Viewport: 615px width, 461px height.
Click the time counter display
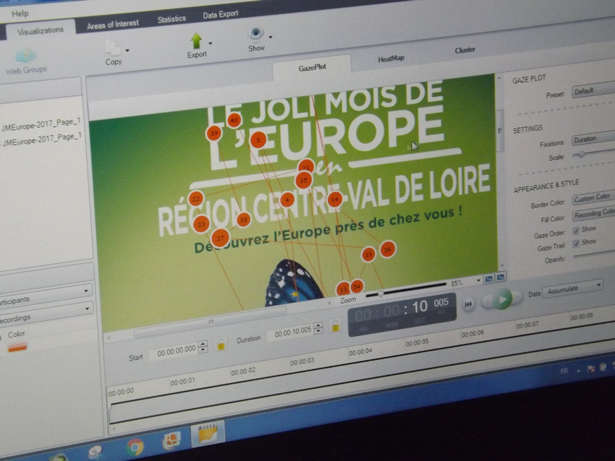tap(402, 314)
